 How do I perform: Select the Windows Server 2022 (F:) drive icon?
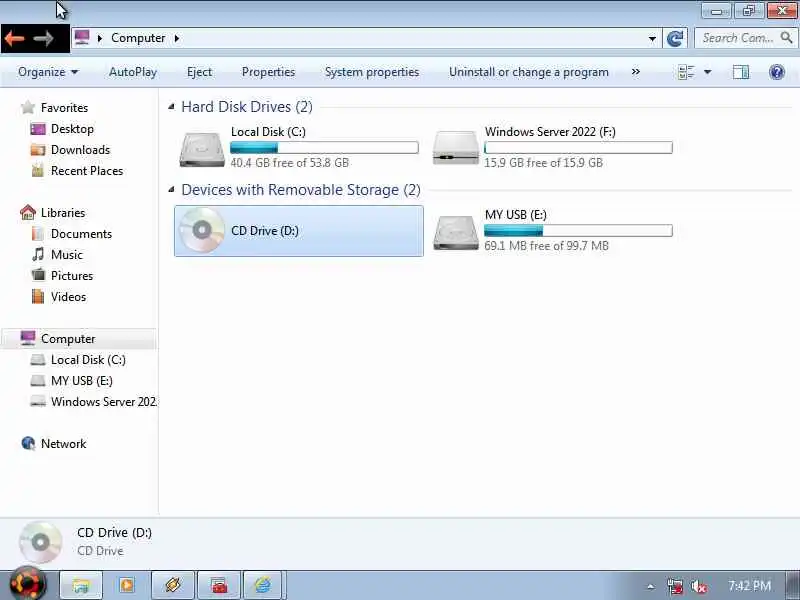[x=456, y=148]
